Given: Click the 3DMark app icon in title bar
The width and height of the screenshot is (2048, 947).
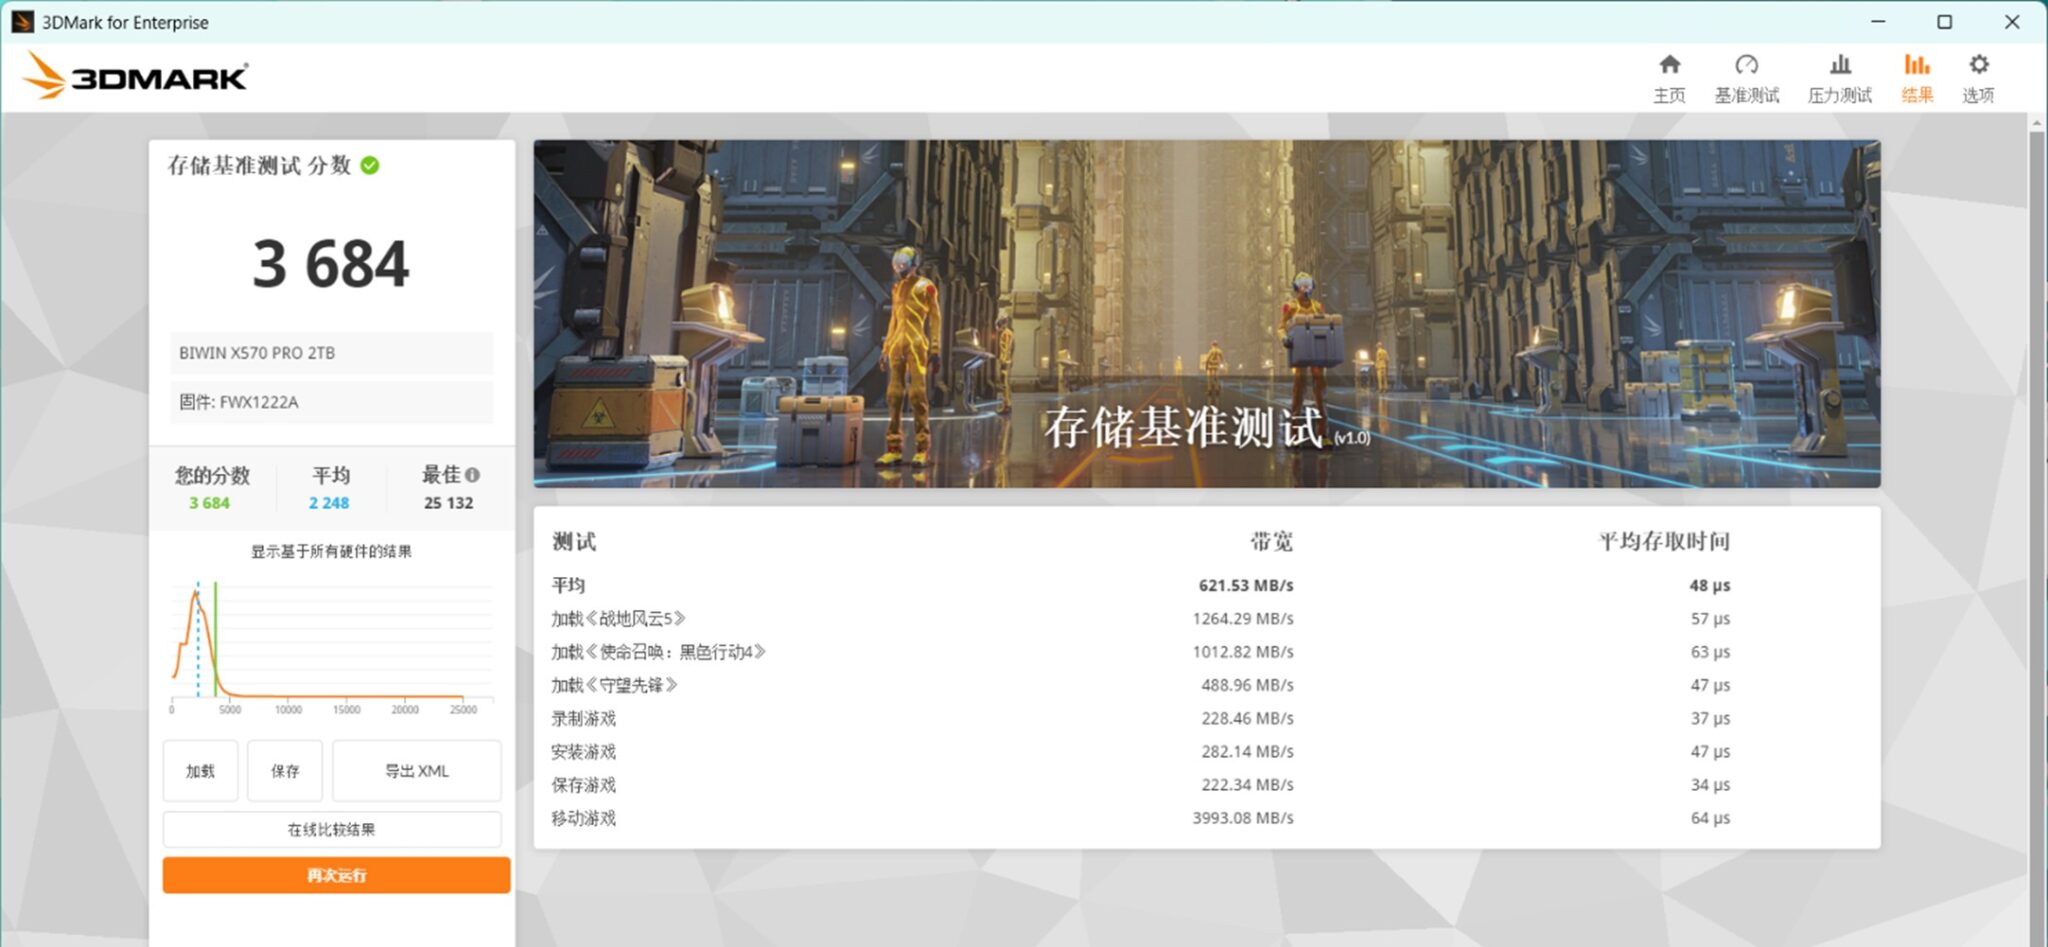Looking at the screenshot, I should click(22, 22).
